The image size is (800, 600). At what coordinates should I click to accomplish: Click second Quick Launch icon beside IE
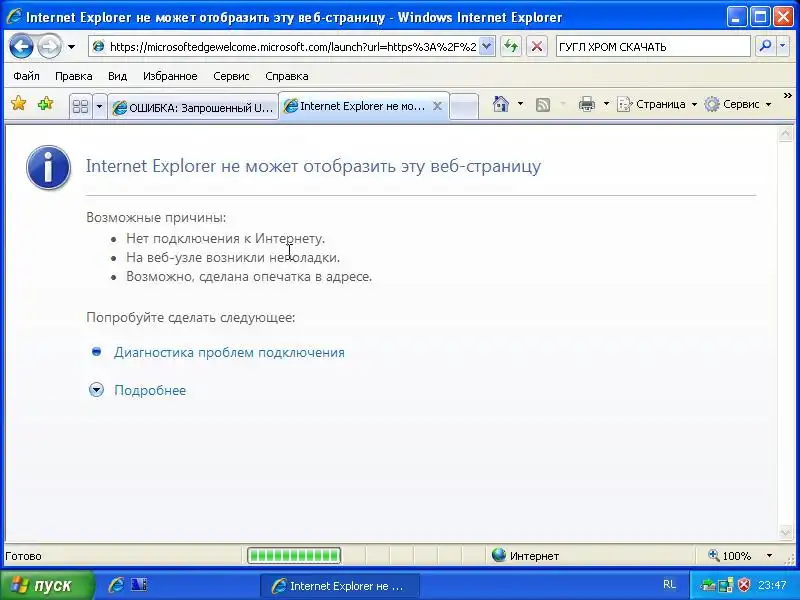coord(139,584)
